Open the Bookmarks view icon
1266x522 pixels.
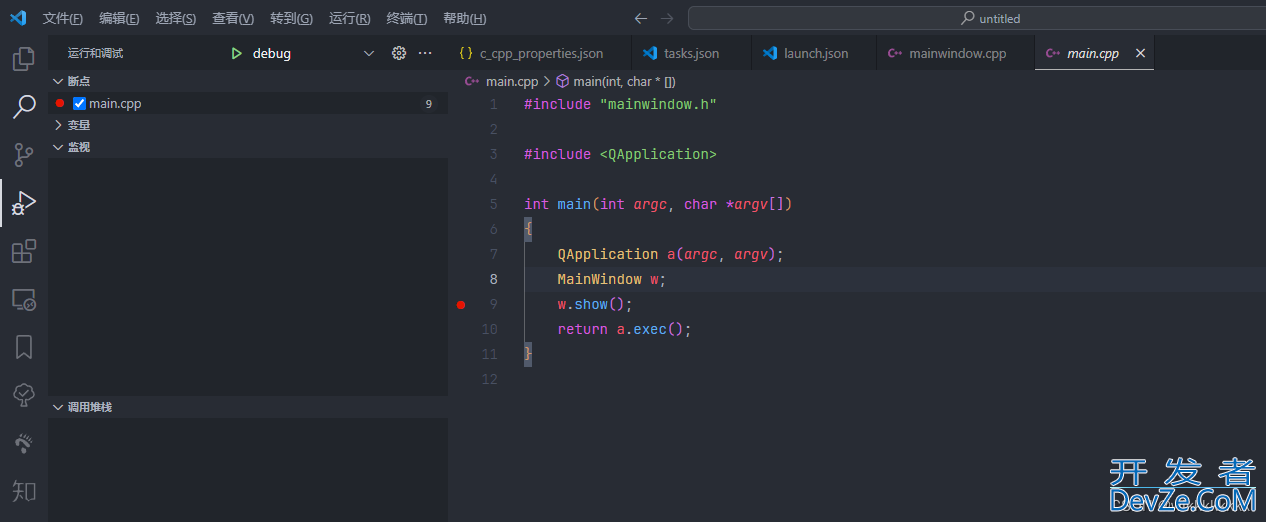24,347
